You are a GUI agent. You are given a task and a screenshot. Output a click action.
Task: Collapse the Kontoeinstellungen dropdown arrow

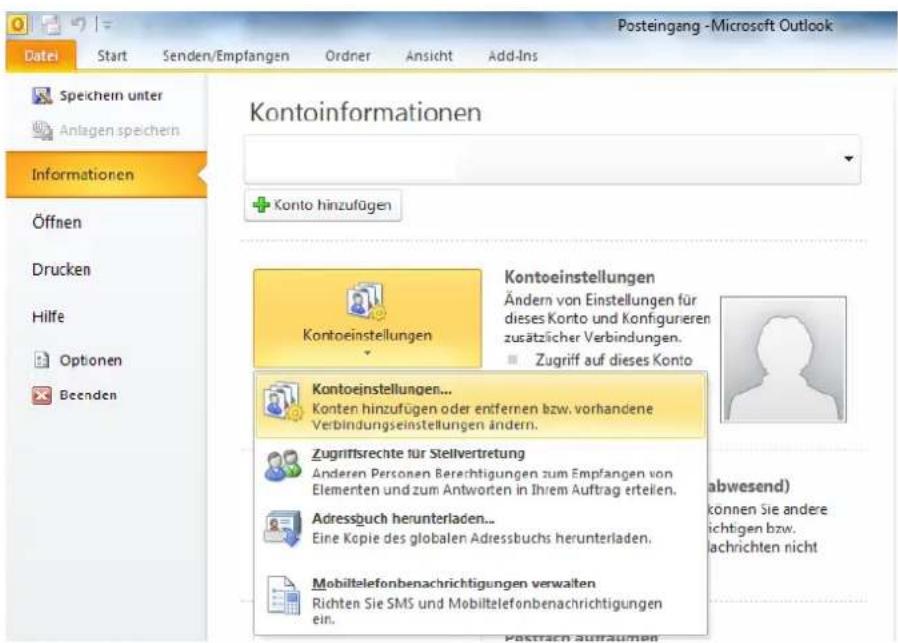(x=367, y=353)
